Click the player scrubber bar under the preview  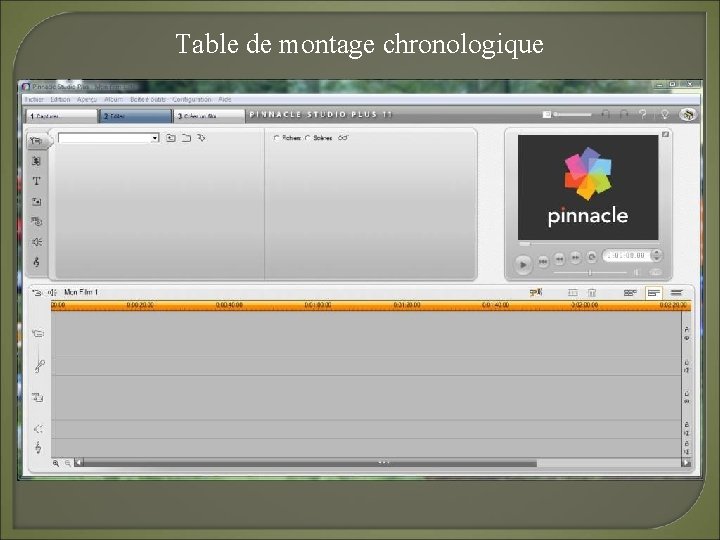tap(588, 244)
